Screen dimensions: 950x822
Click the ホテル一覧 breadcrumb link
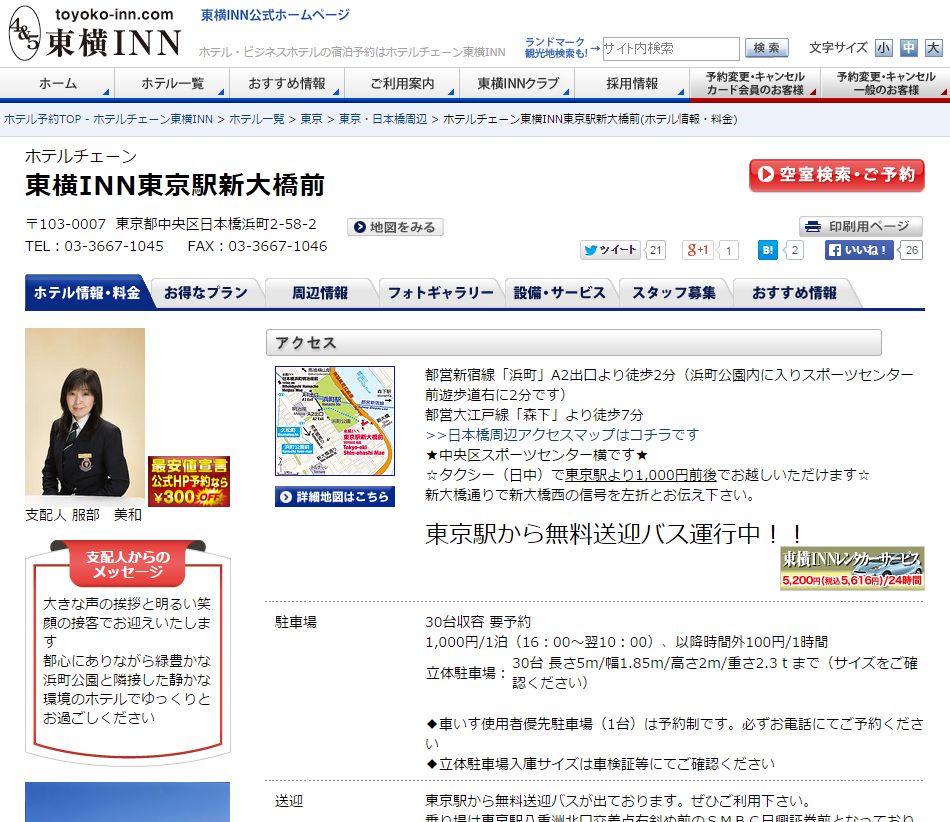pos(257,119)
